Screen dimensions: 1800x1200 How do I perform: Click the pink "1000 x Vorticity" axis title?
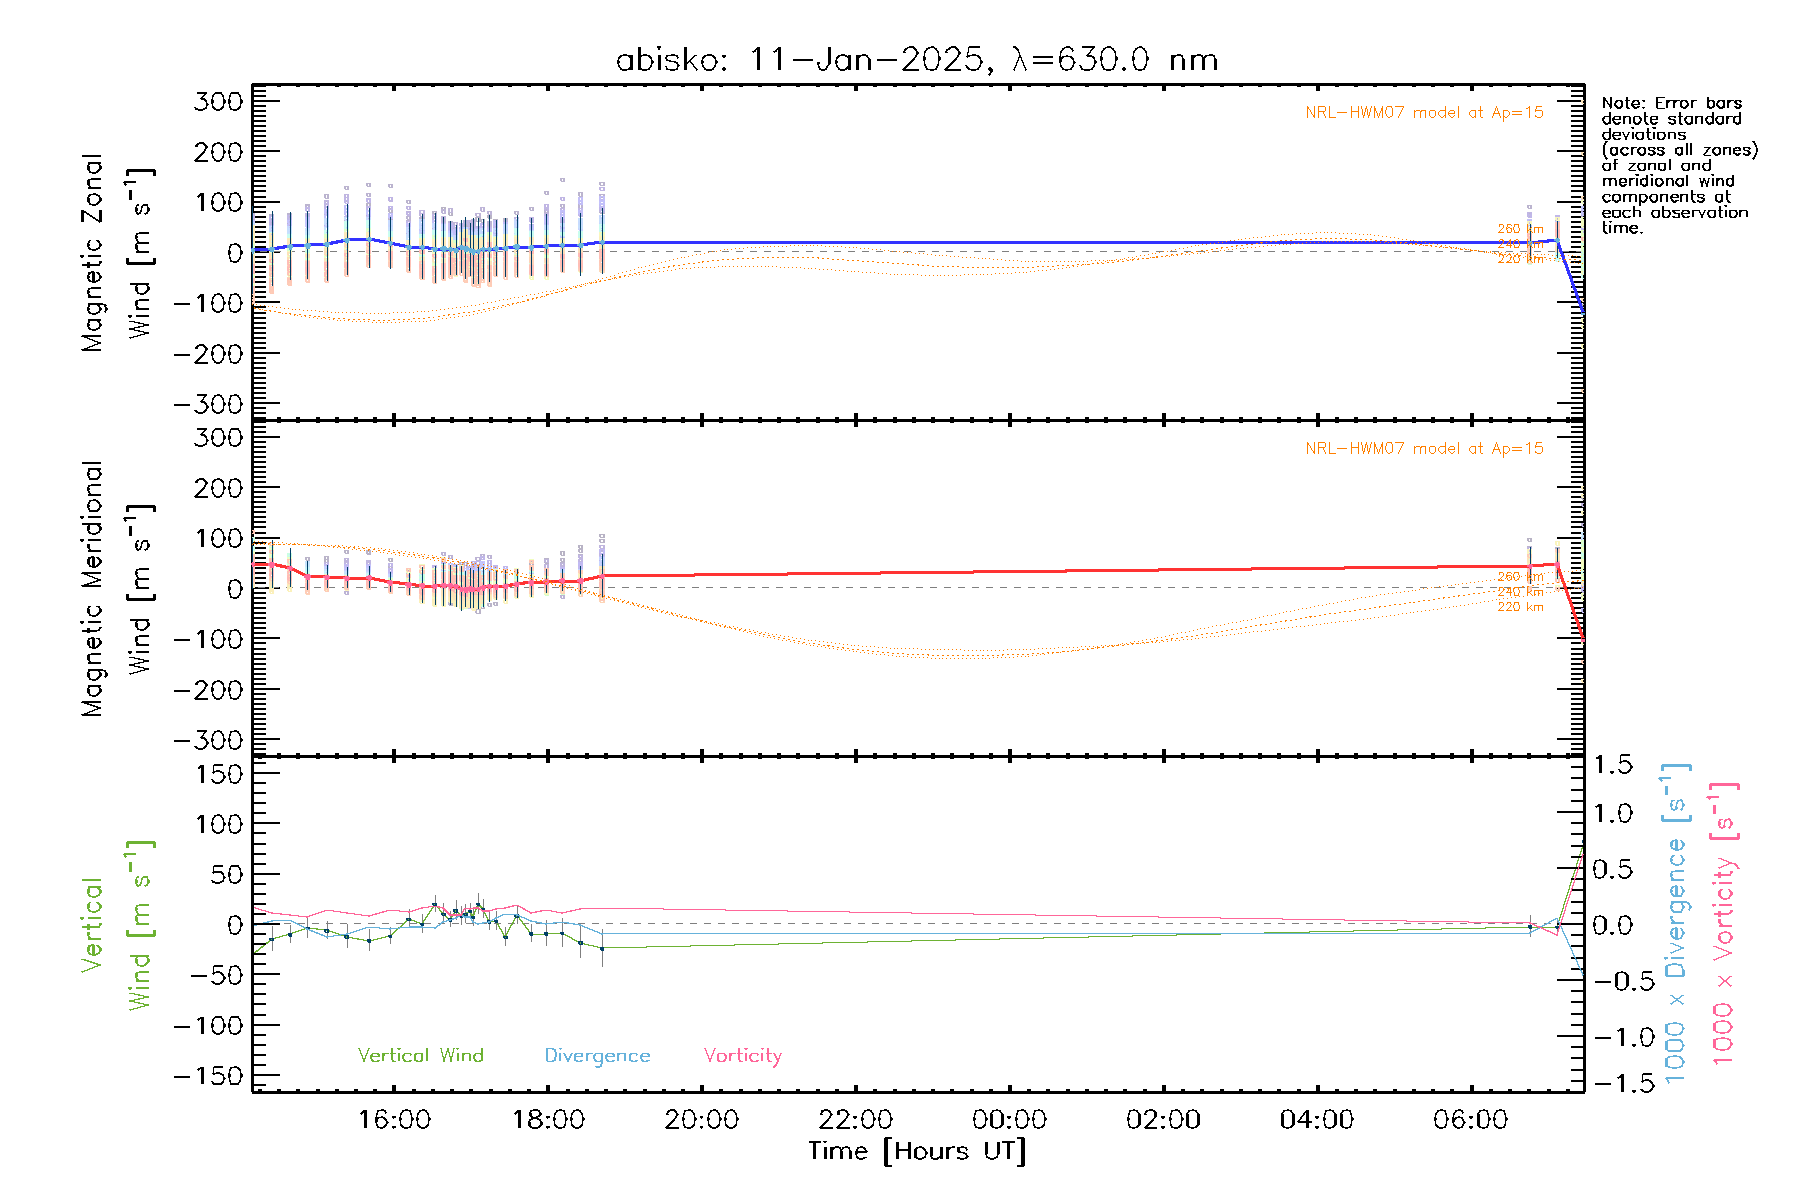(1723, 925)
